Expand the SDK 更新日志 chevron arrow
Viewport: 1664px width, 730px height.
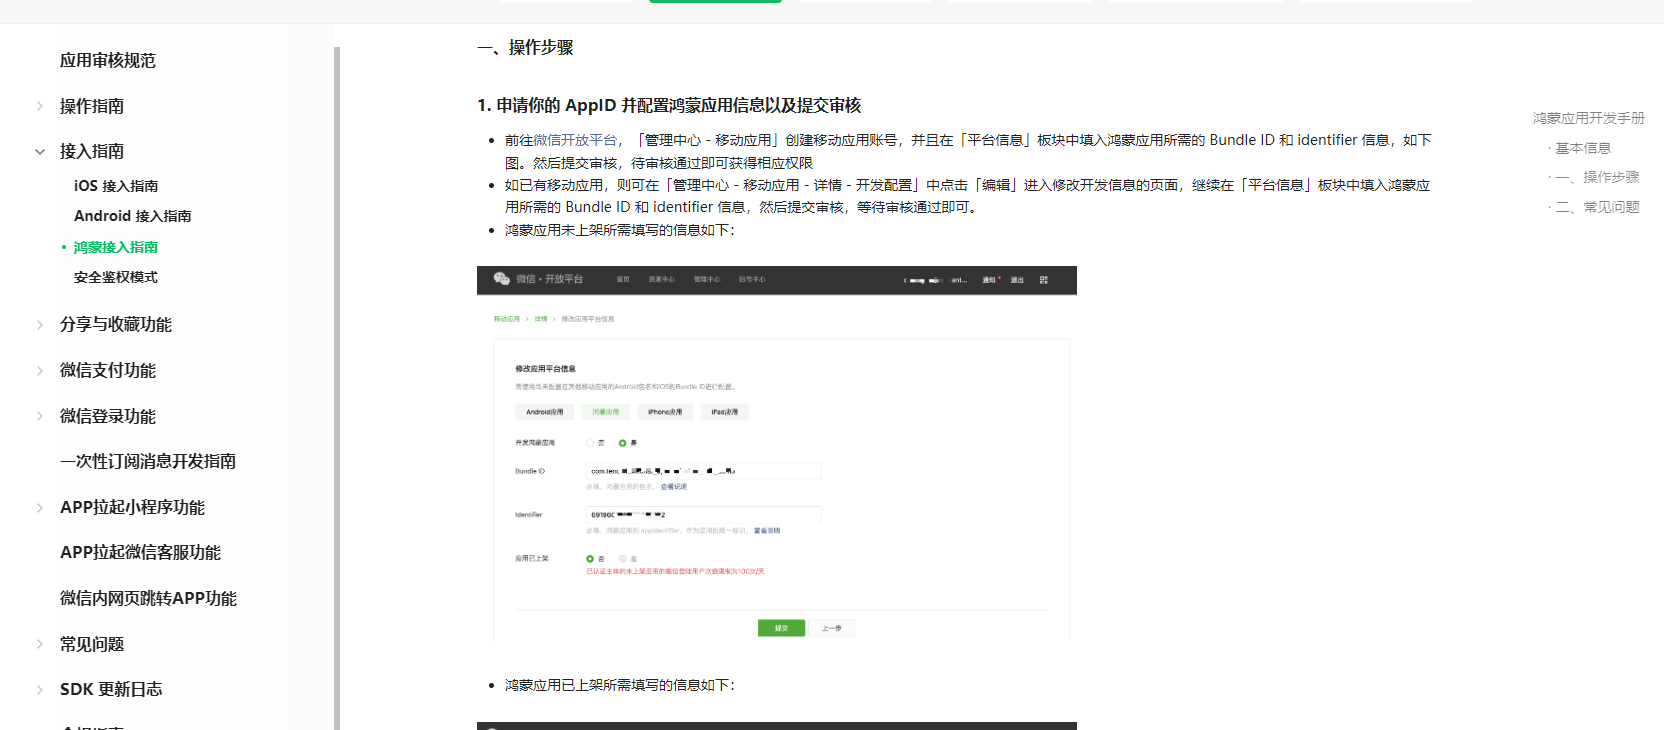point(40,690)
